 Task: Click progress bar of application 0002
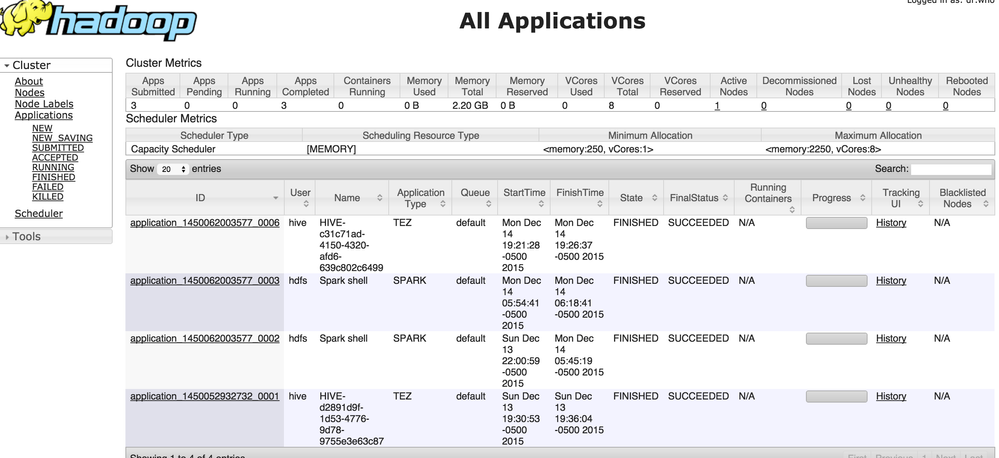tap(837, 339)
